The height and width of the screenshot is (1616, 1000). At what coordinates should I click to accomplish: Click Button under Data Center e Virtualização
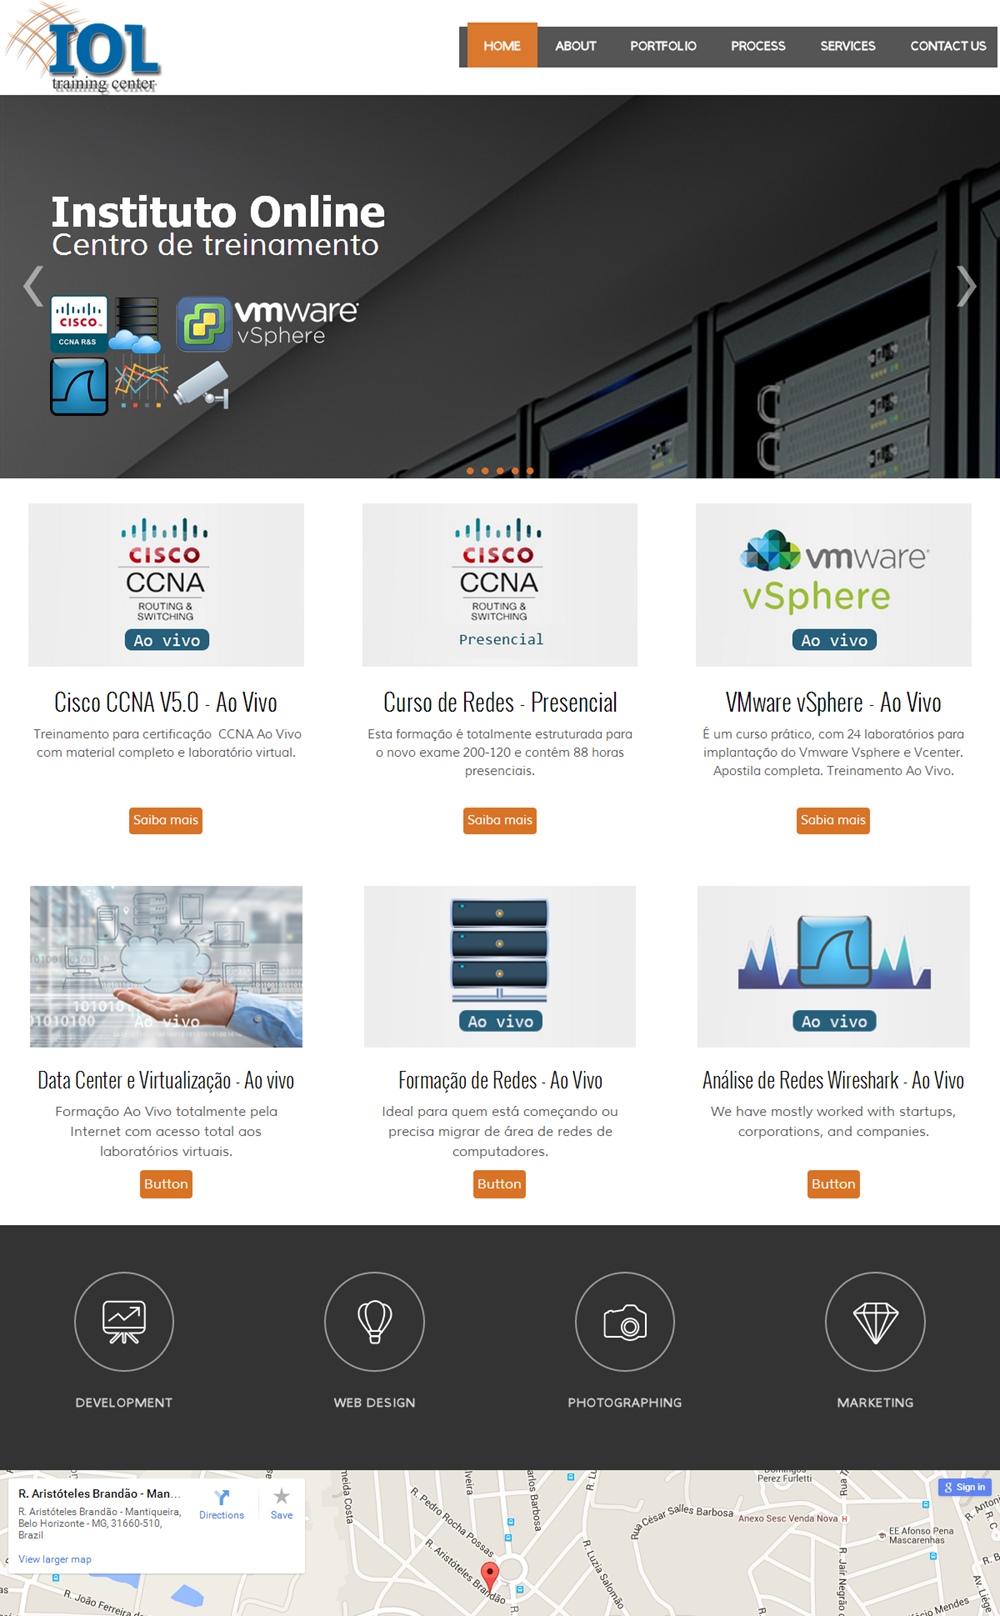(166, 1184)
